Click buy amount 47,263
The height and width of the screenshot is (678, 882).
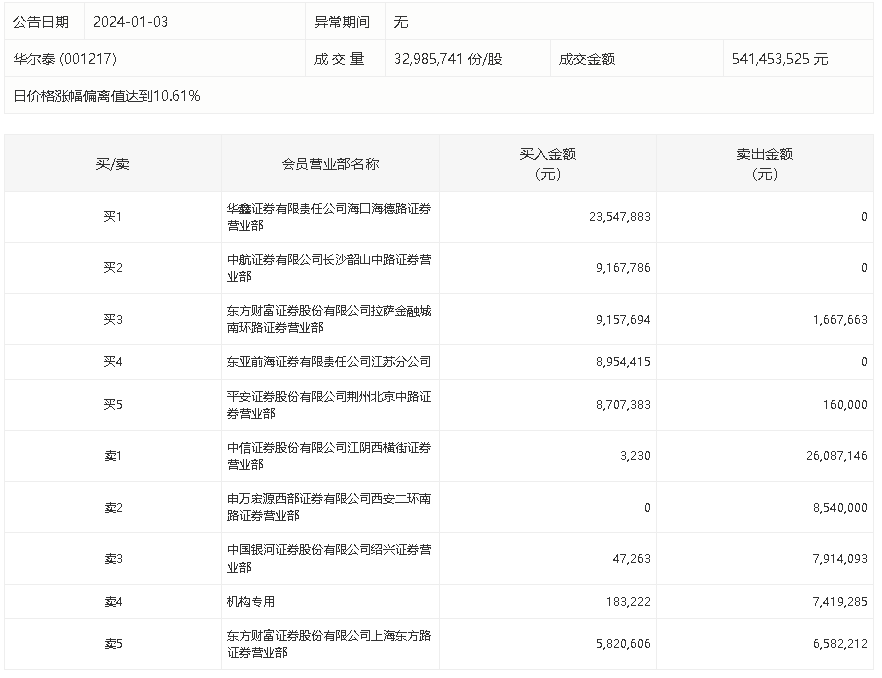[x=632, y=559]
